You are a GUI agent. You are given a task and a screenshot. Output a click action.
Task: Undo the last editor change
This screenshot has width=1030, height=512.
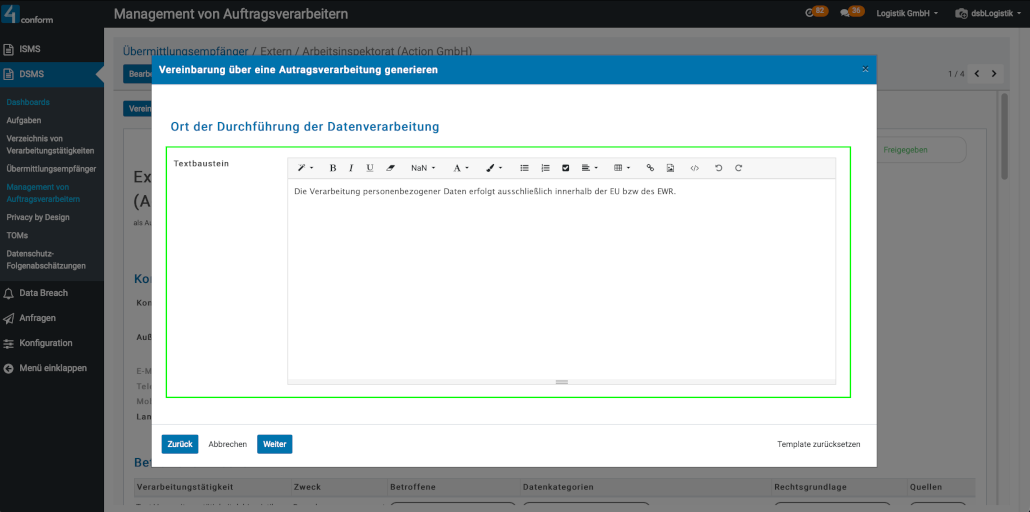[x=718, y=168]
